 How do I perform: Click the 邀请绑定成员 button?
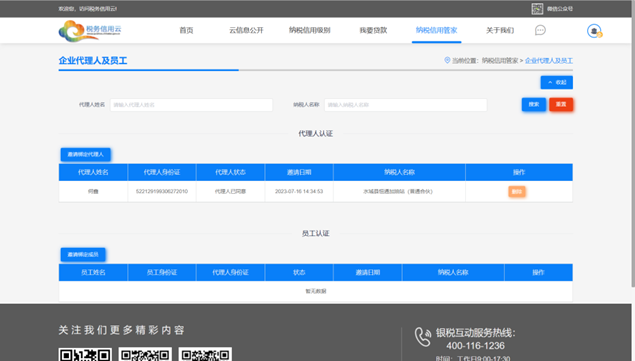(x=83, y=254)
